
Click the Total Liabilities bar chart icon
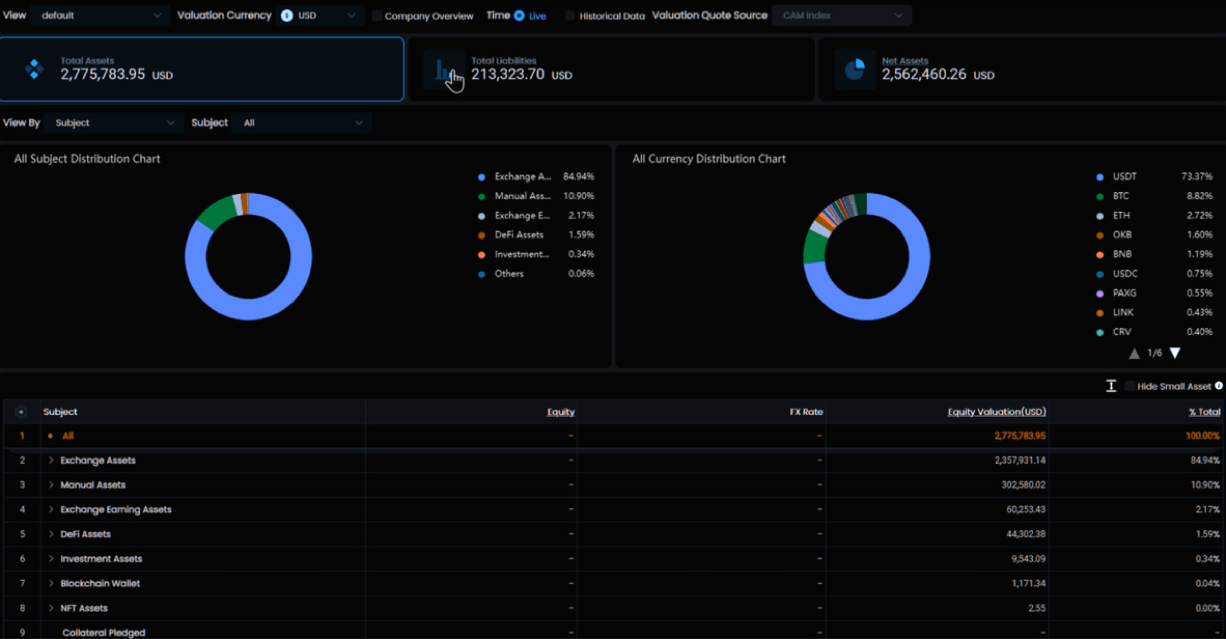[x=444, y=70]
